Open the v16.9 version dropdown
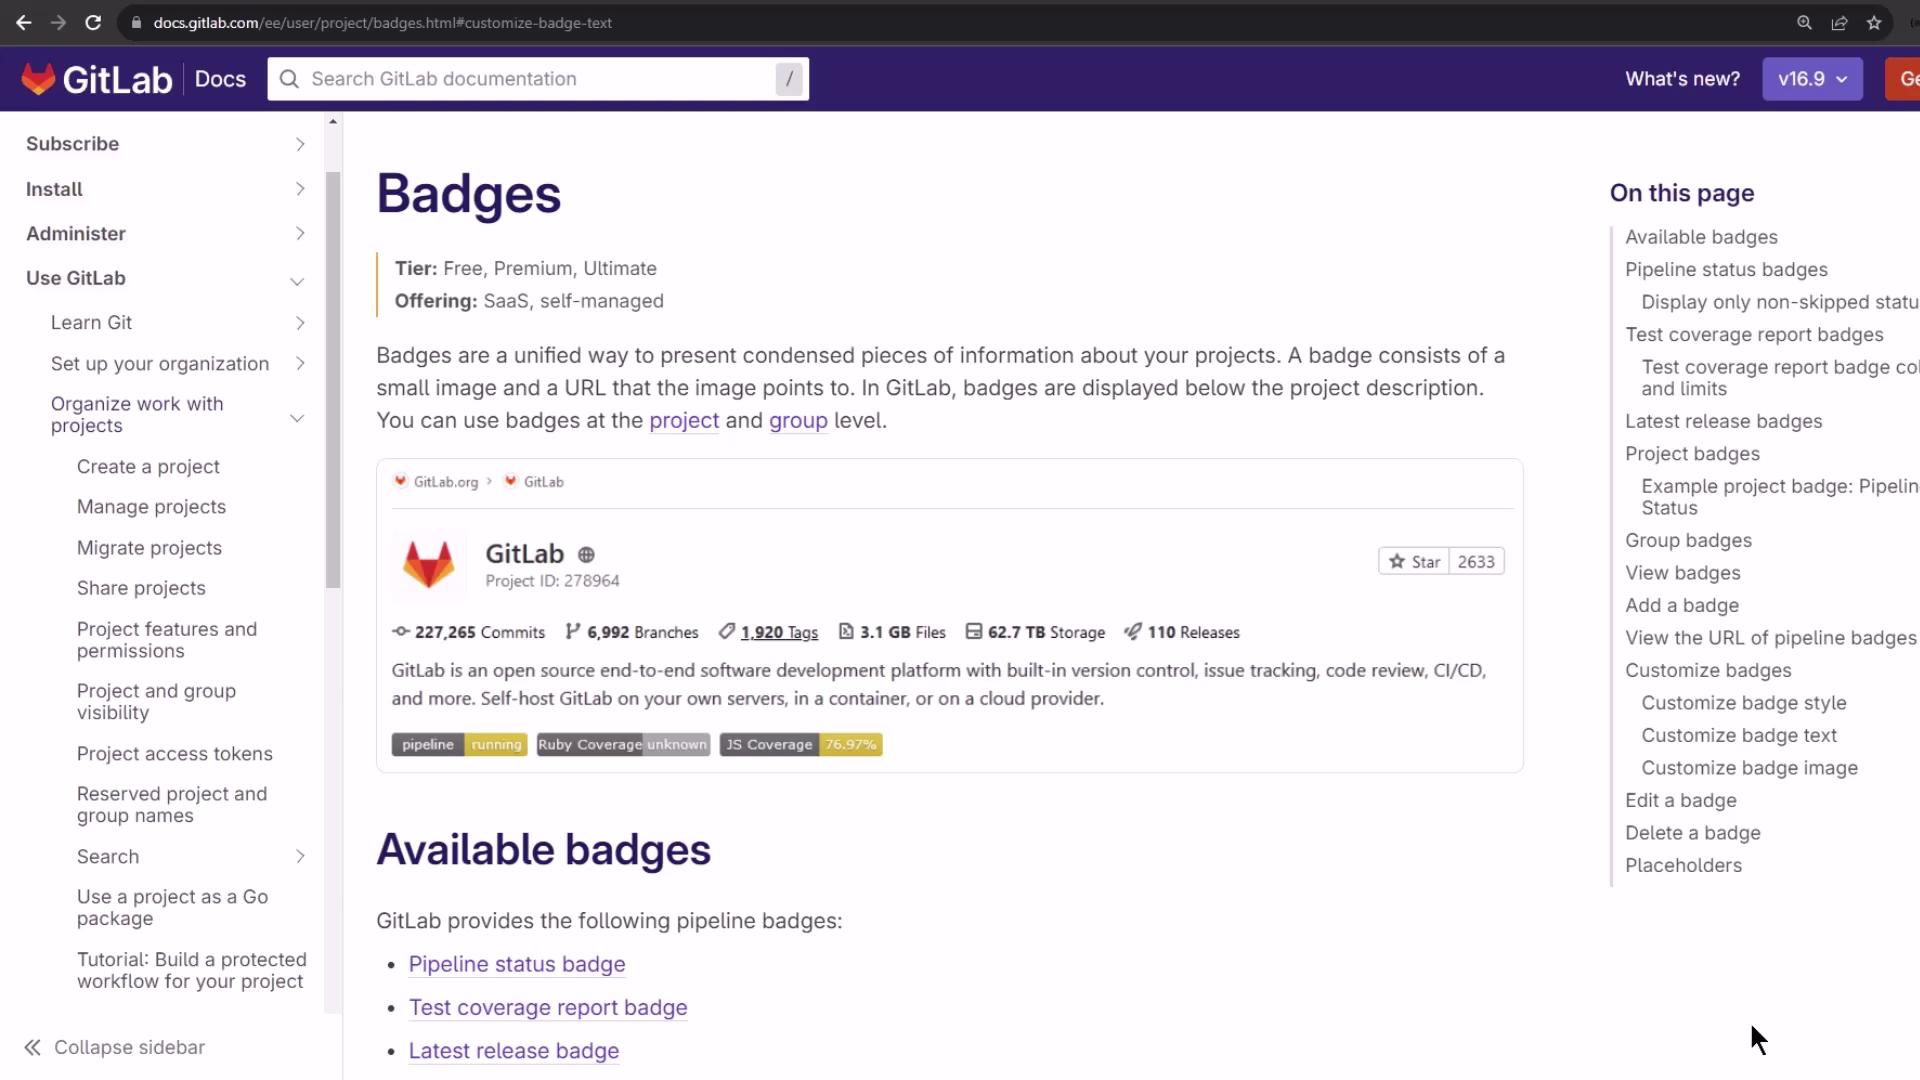Image resolution: width=1920 pixels, height=1080 pixels. [x=1812, y=79]
